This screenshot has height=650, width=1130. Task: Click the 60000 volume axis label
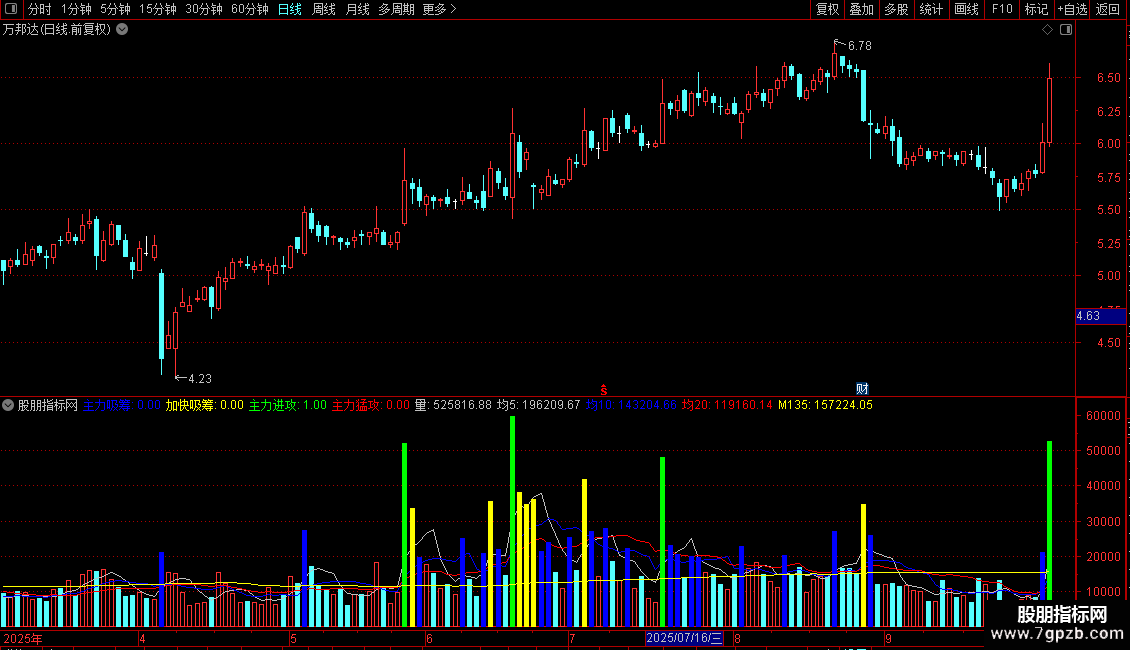click(x=1103, y=416)
